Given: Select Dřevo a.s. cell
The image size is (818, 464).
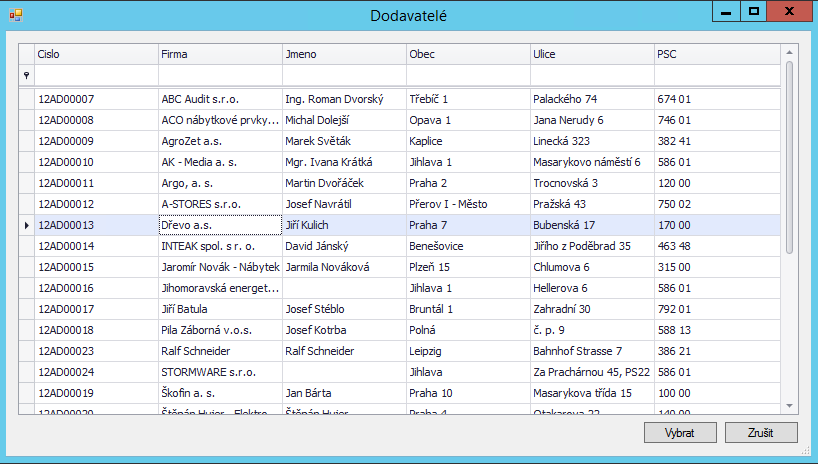Looking at the screenshot, I should coord(220,225).
